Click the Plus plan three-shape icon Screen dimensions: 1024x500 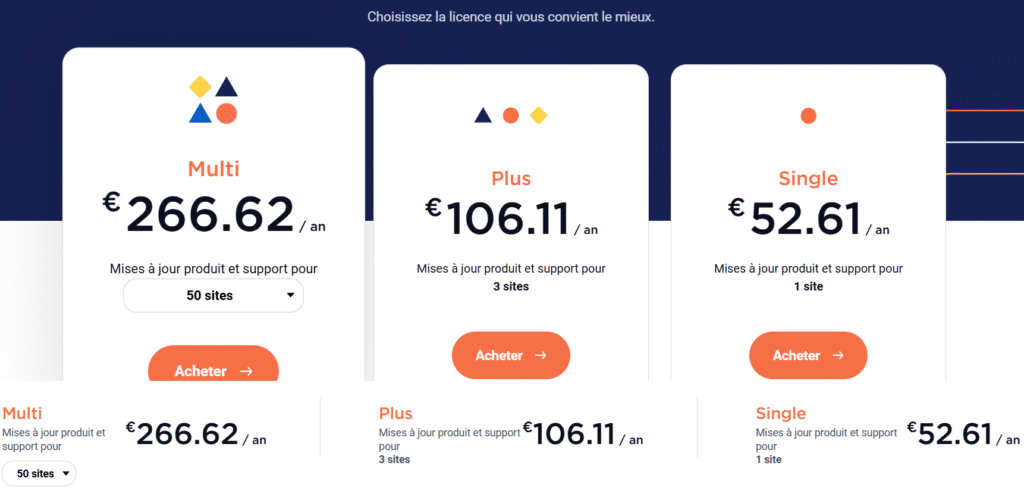click(510, 116)
